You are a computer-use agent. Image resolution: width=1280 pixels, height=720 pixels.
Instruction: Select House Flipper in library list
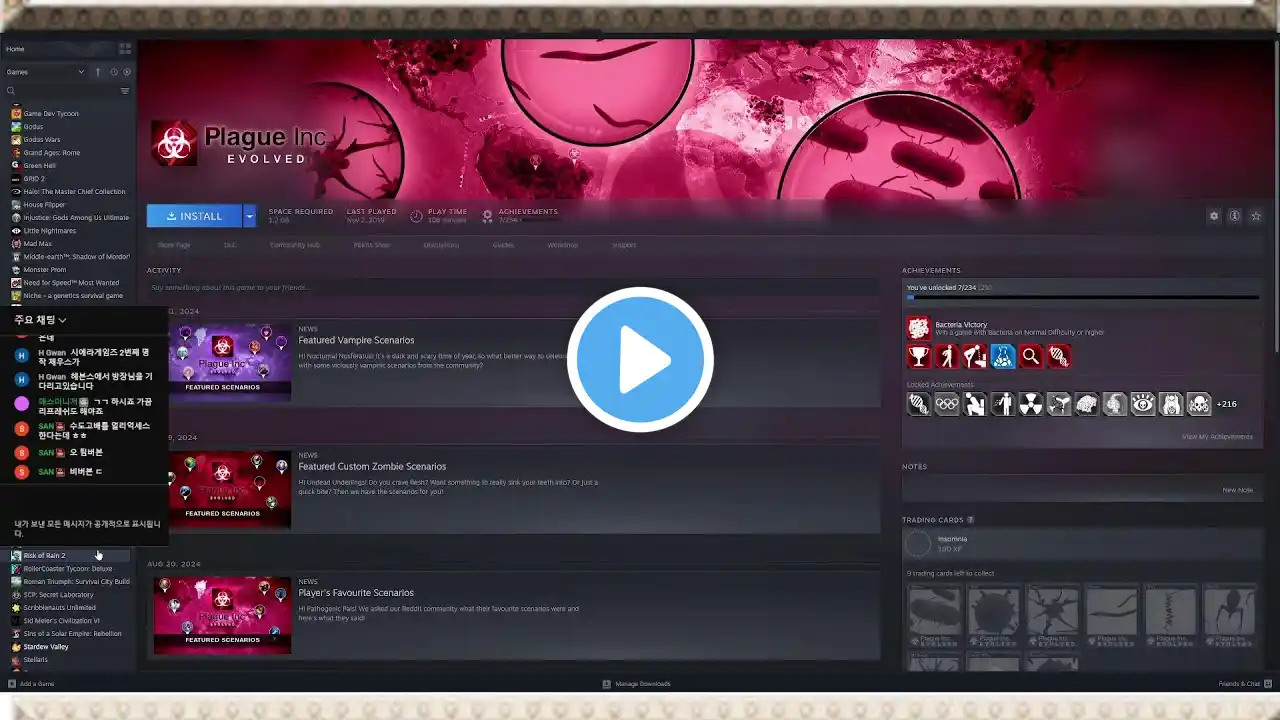click(45, 205)
